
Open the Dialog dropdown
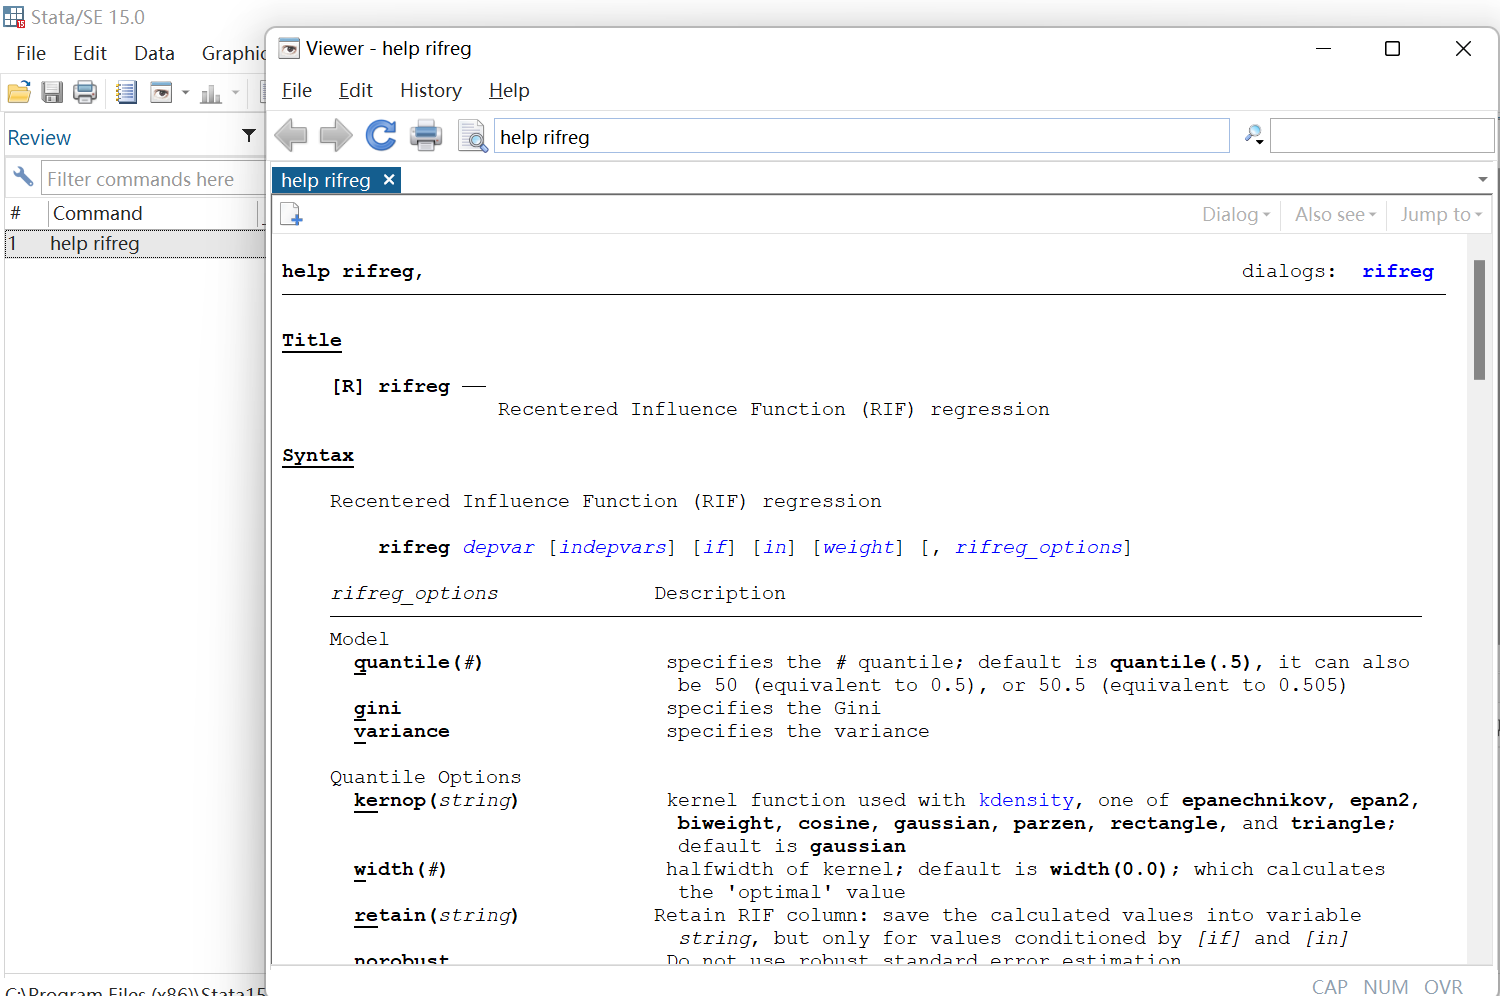tap(1235, 214)
